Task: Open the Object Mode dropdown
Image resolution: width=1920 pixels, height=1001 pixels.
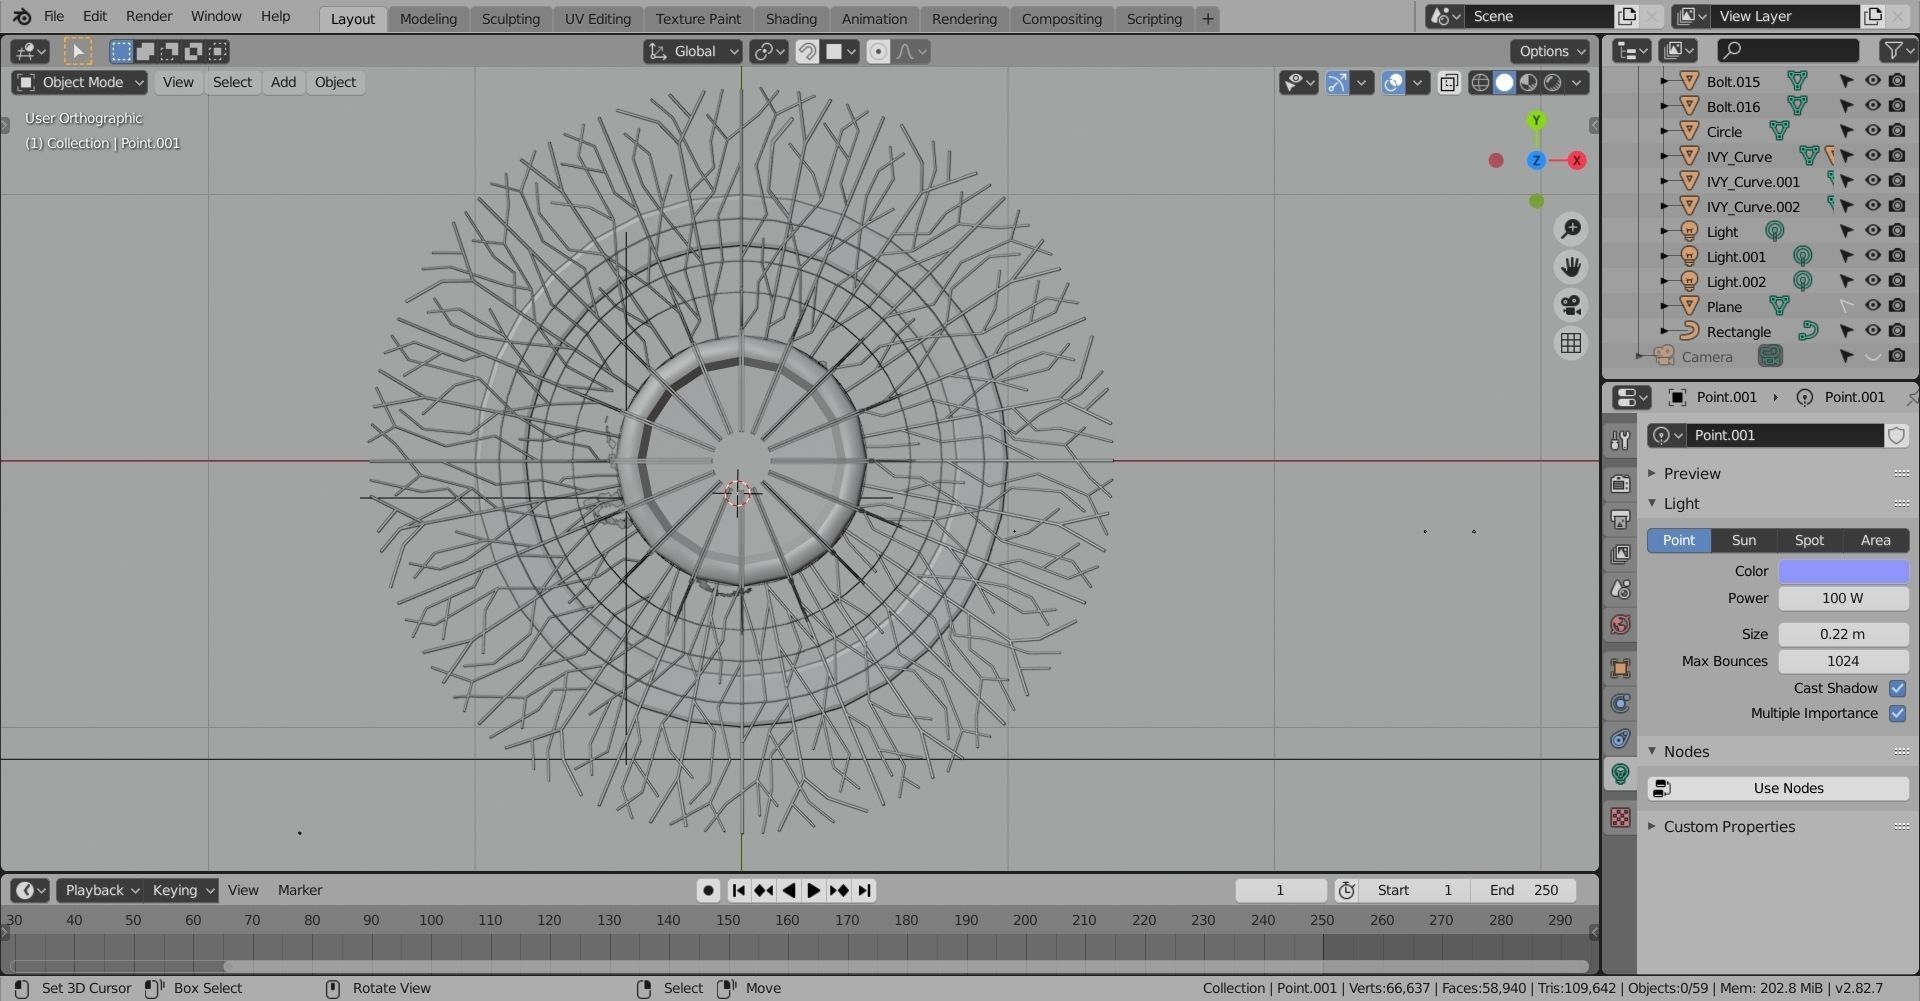Action: 80,82
